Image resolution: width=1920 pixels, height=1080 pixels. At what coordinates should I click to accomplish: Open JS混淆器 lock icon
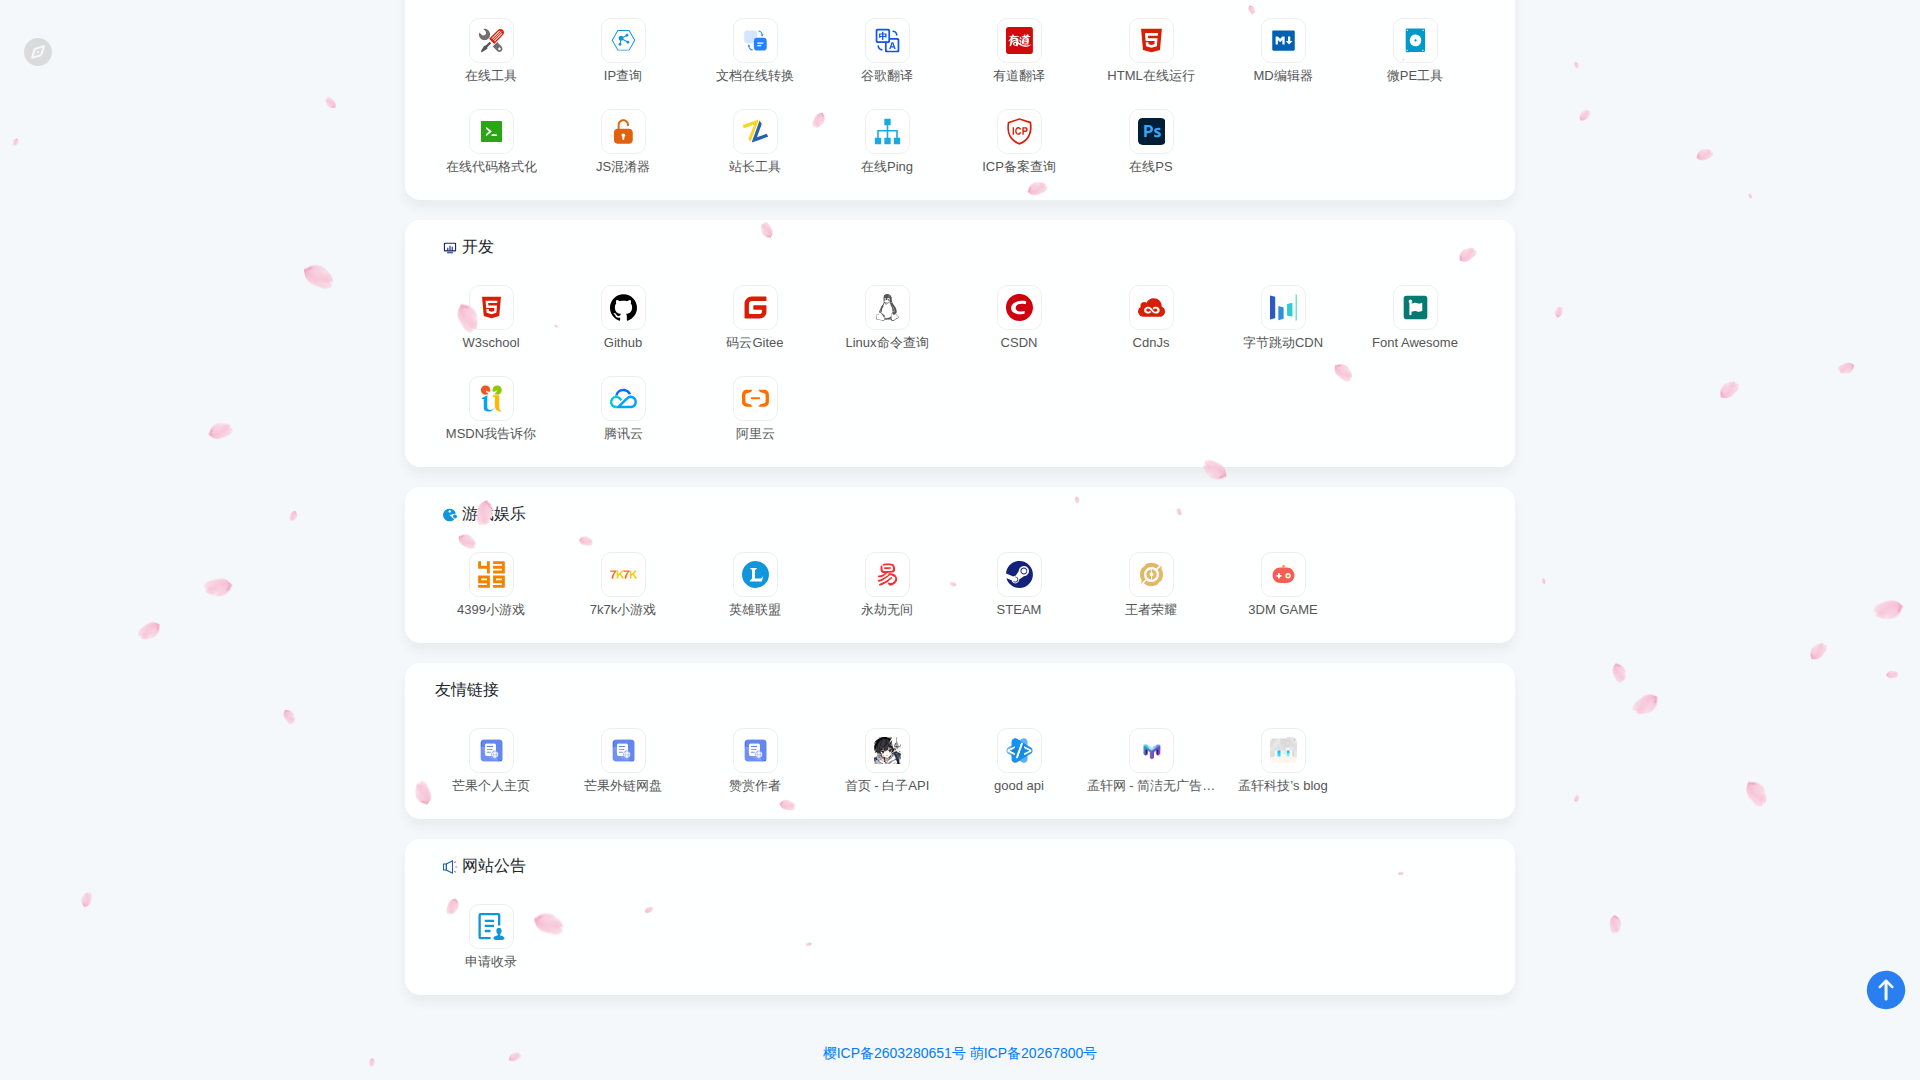pyautogui.click(x=623, y=132)
